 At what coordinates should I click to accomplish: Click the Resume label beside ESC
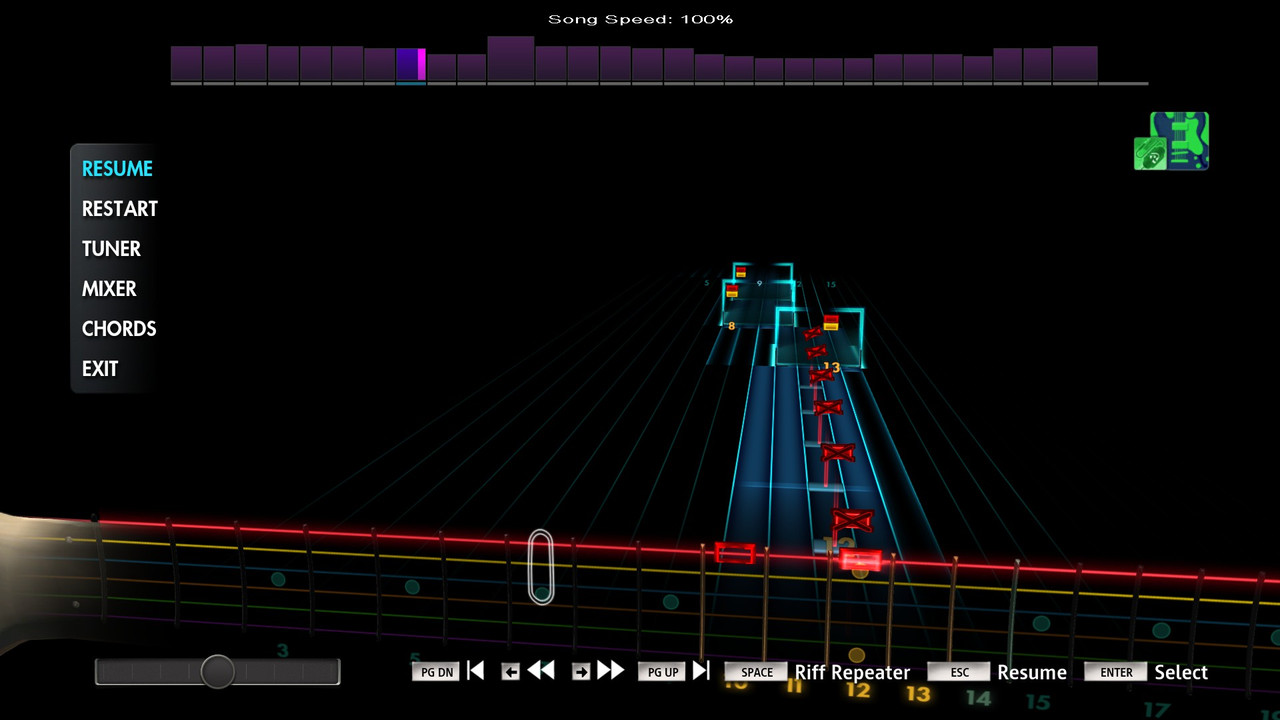point(1032,672)
